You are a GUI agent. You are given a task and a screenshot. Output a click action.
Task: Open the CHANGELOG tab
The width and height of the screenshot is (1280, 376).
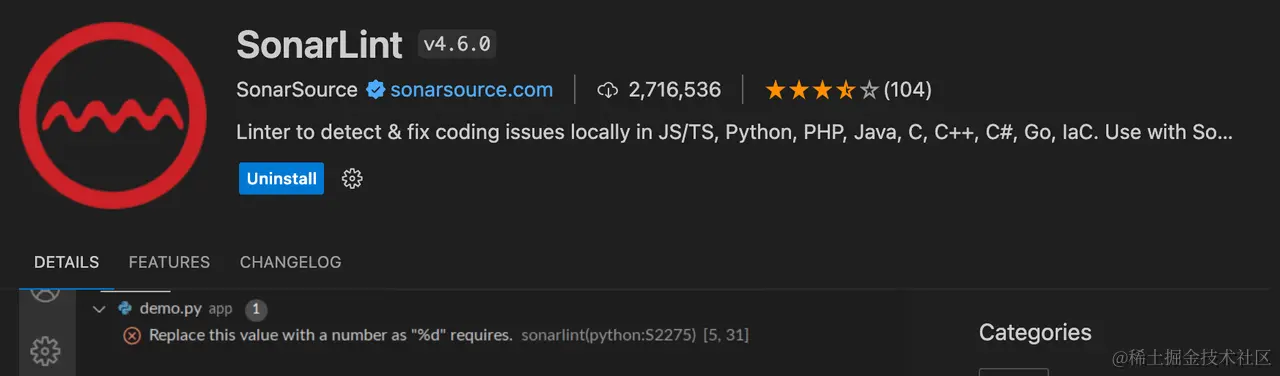290,262
